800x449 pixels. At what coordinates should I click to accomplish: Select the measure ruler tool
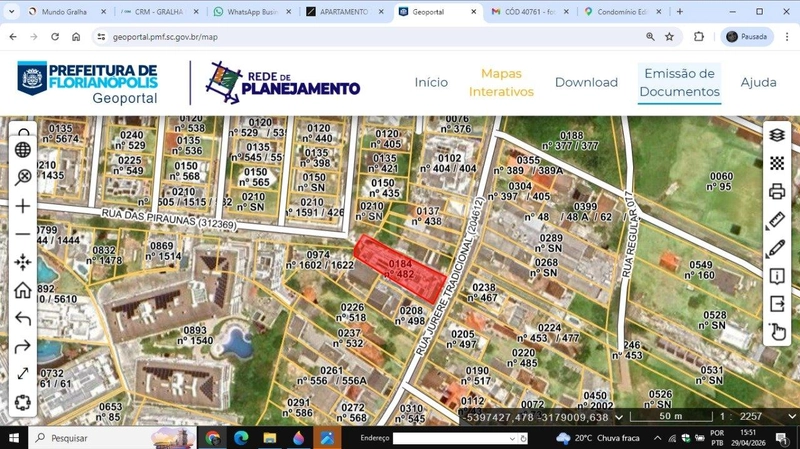point(777,220)
